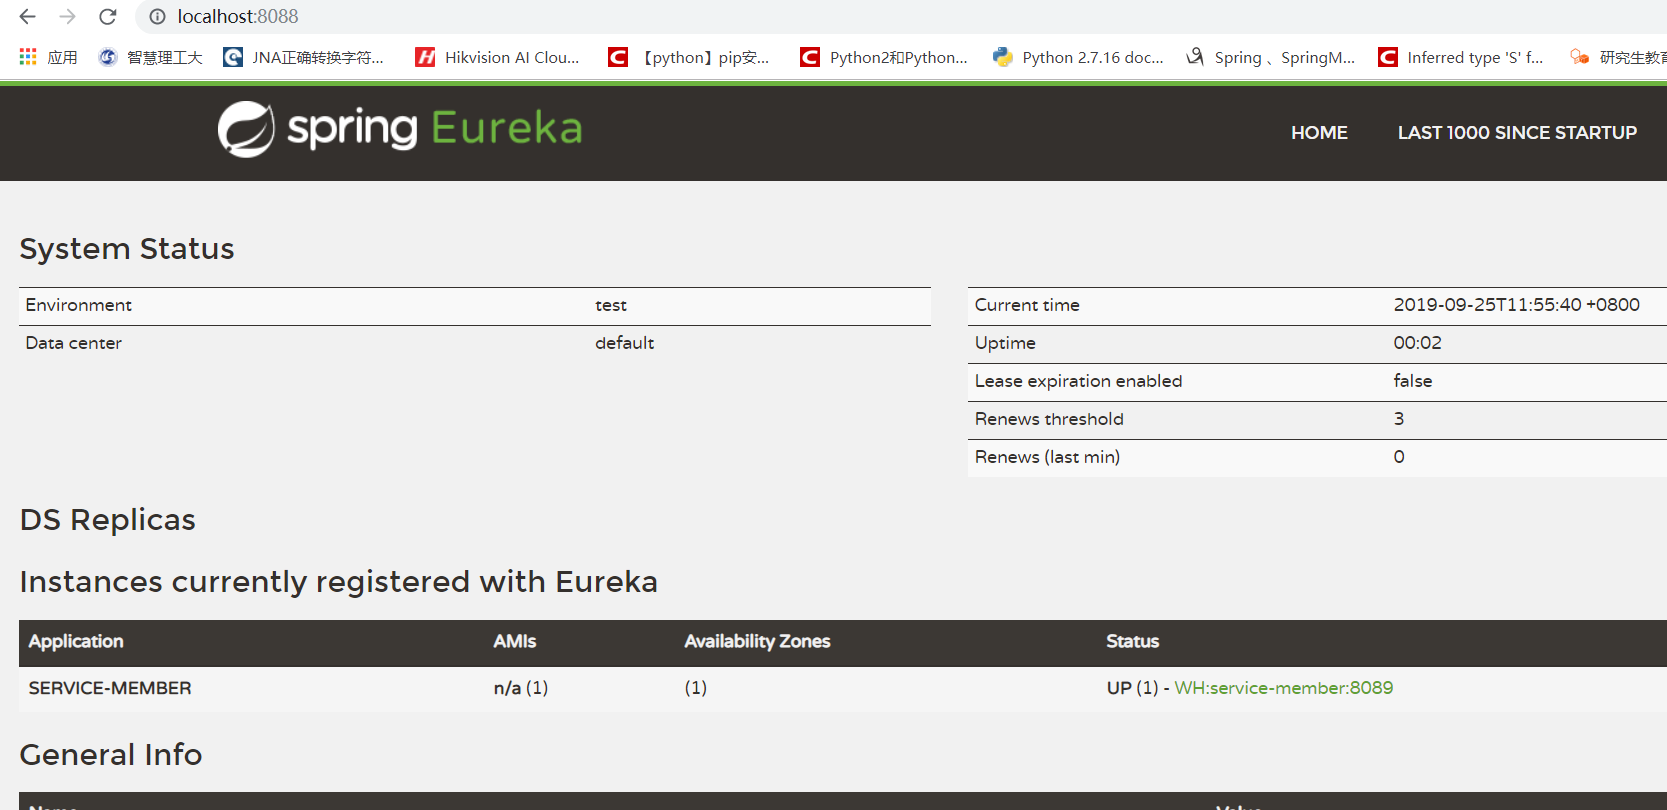Open LAST 1000 SINCE STARTUP page

1517,132
